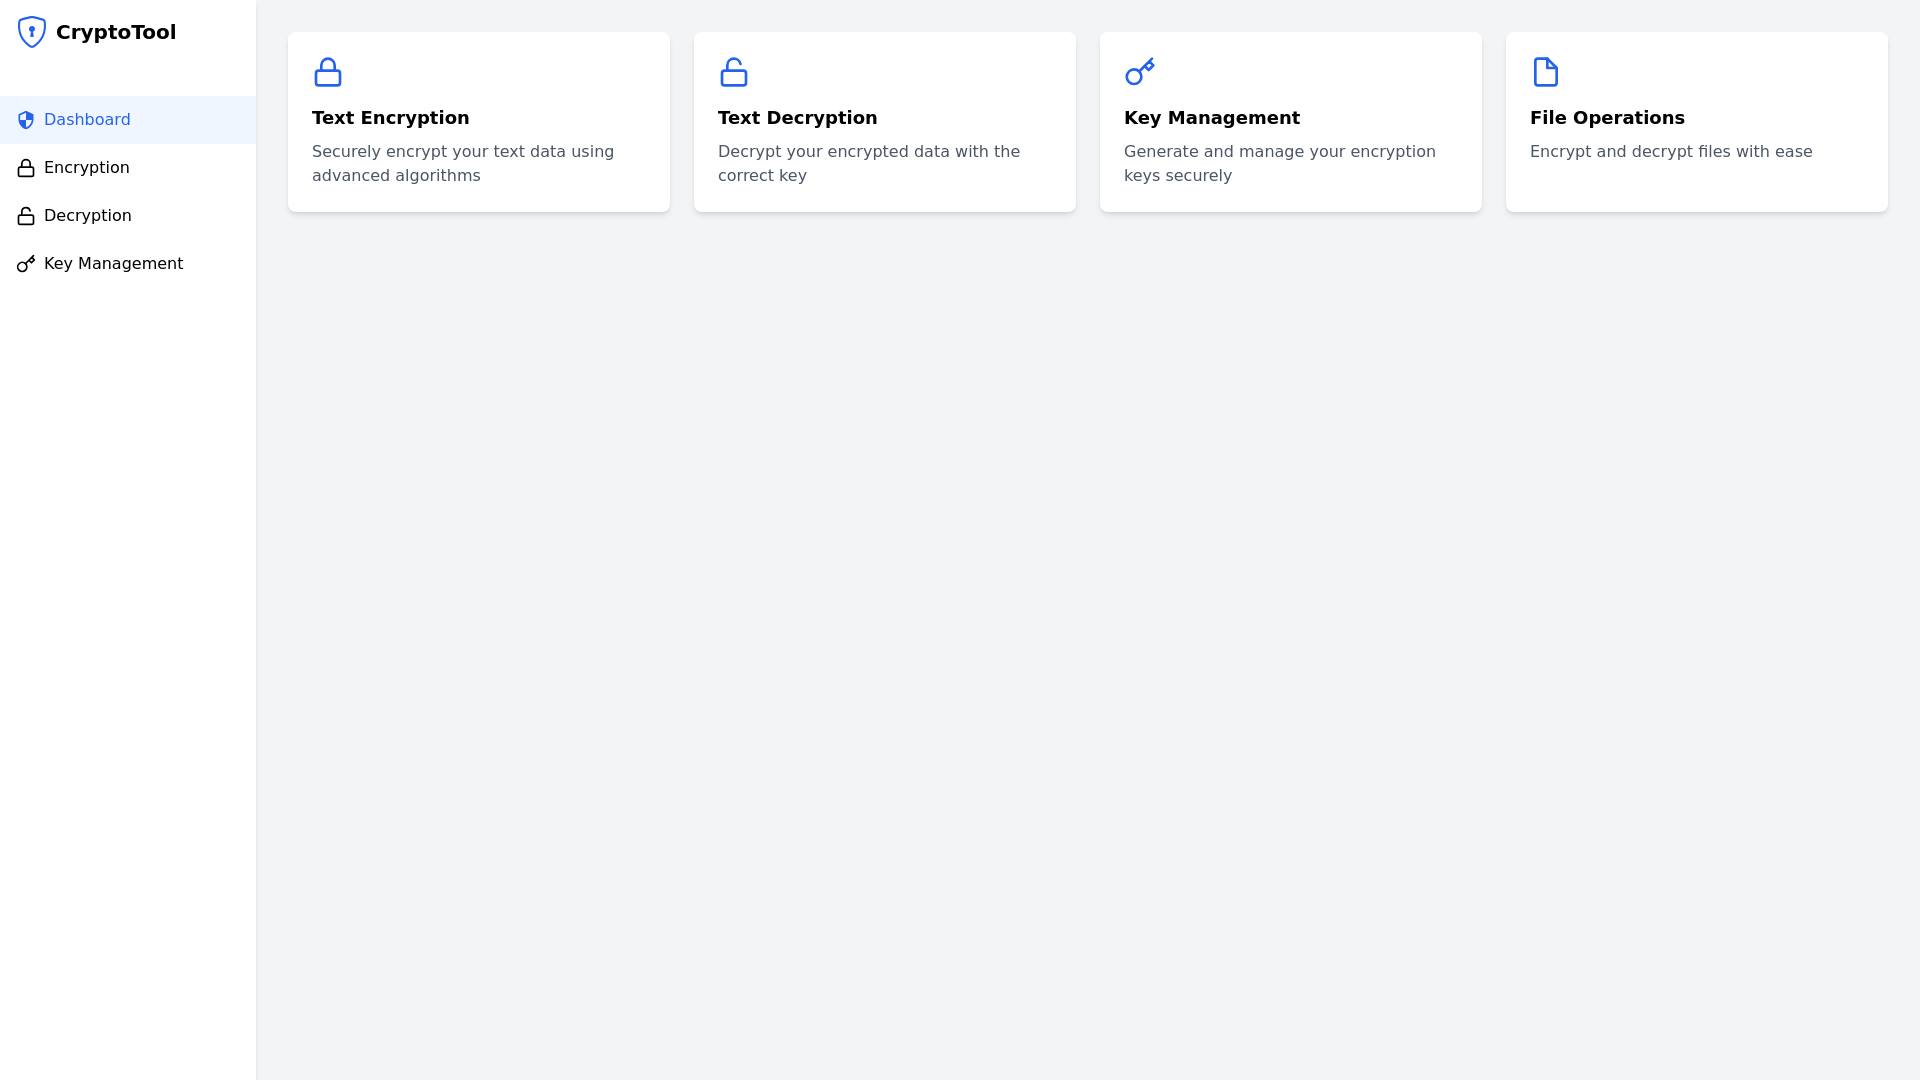Open the File Operations card
Image resolution: width=1920 pixels, height=1080 pixels.
[x=1696, y=121]
